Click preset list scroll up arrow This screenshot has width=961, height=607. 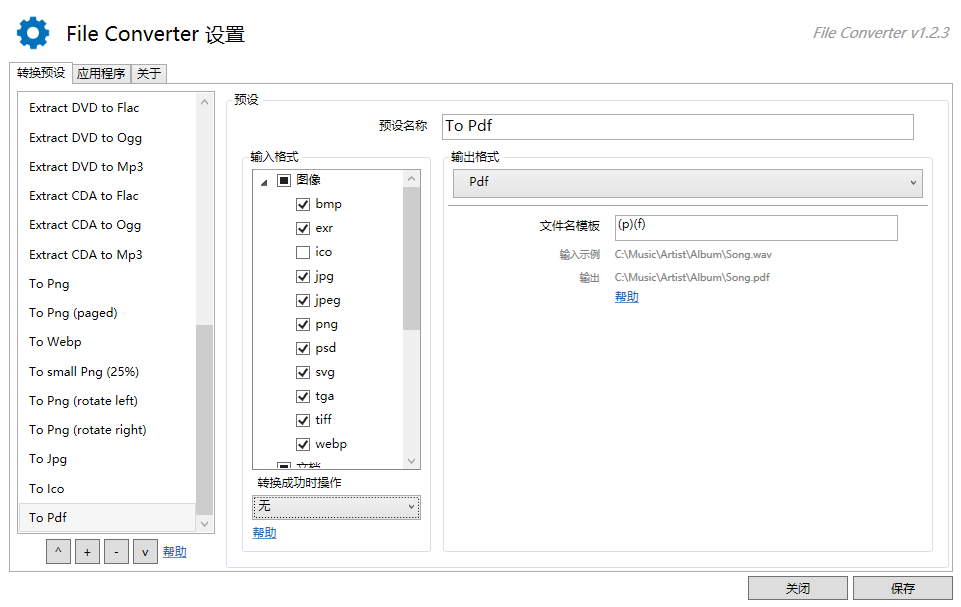[x=205, y=102]
